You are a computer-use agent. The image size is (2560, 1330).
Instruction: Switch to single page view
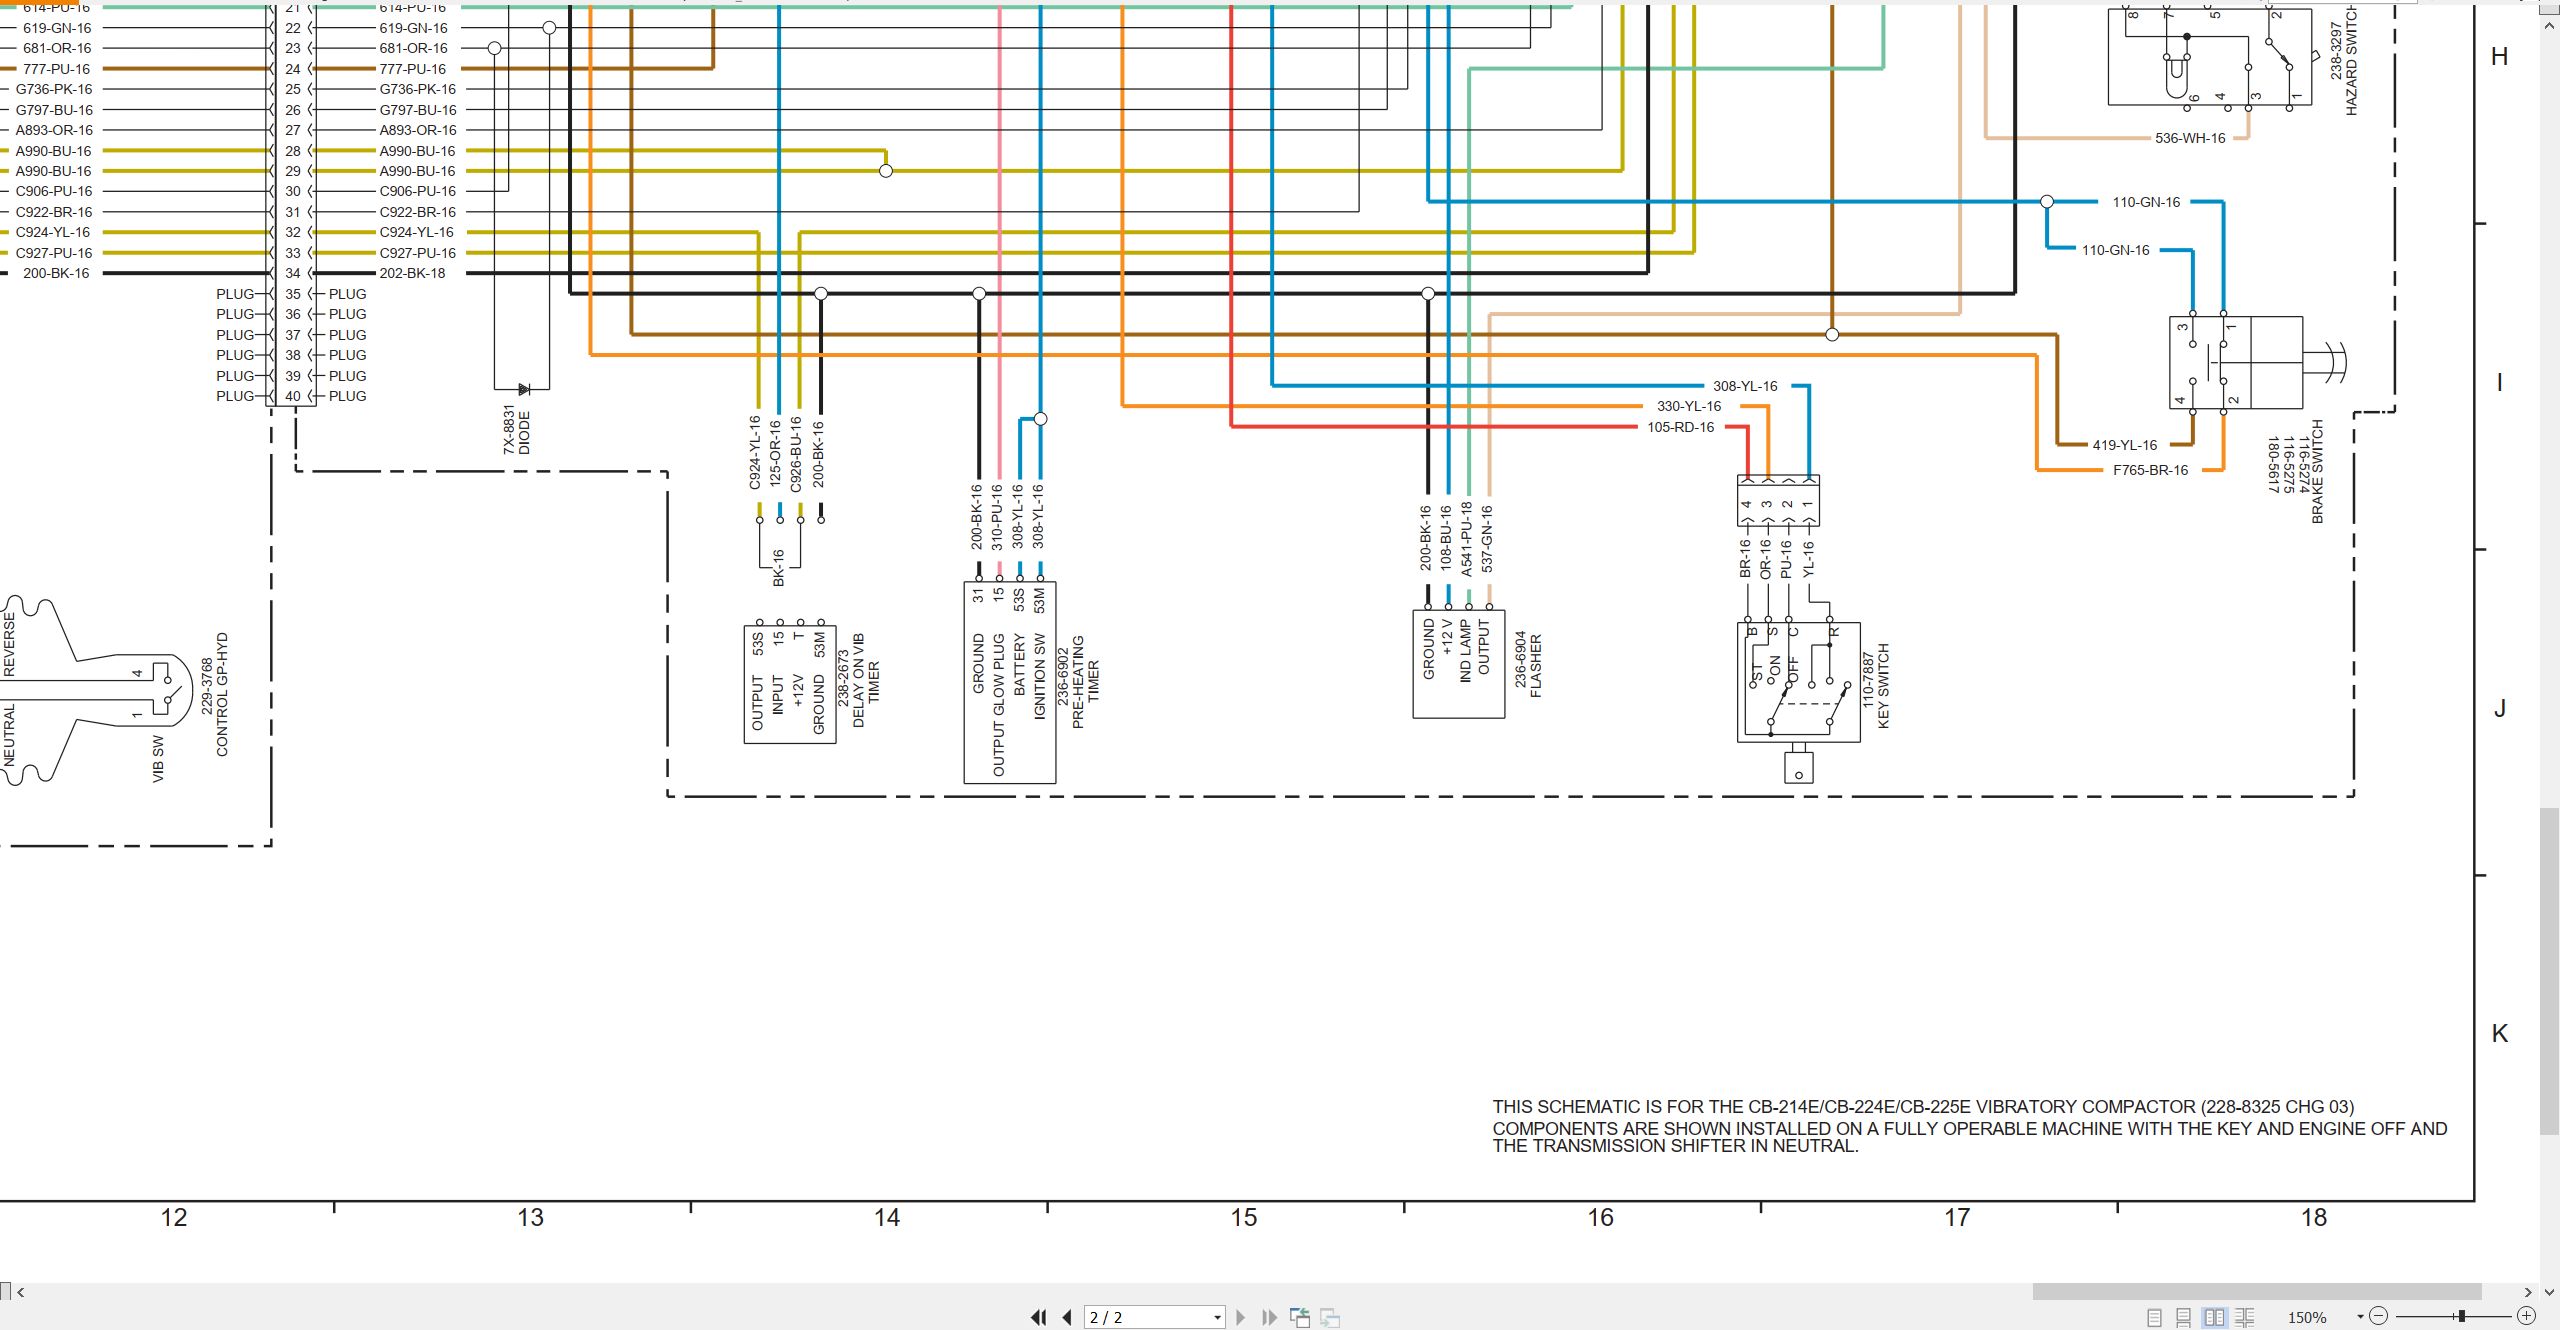pos(2154,1317)
